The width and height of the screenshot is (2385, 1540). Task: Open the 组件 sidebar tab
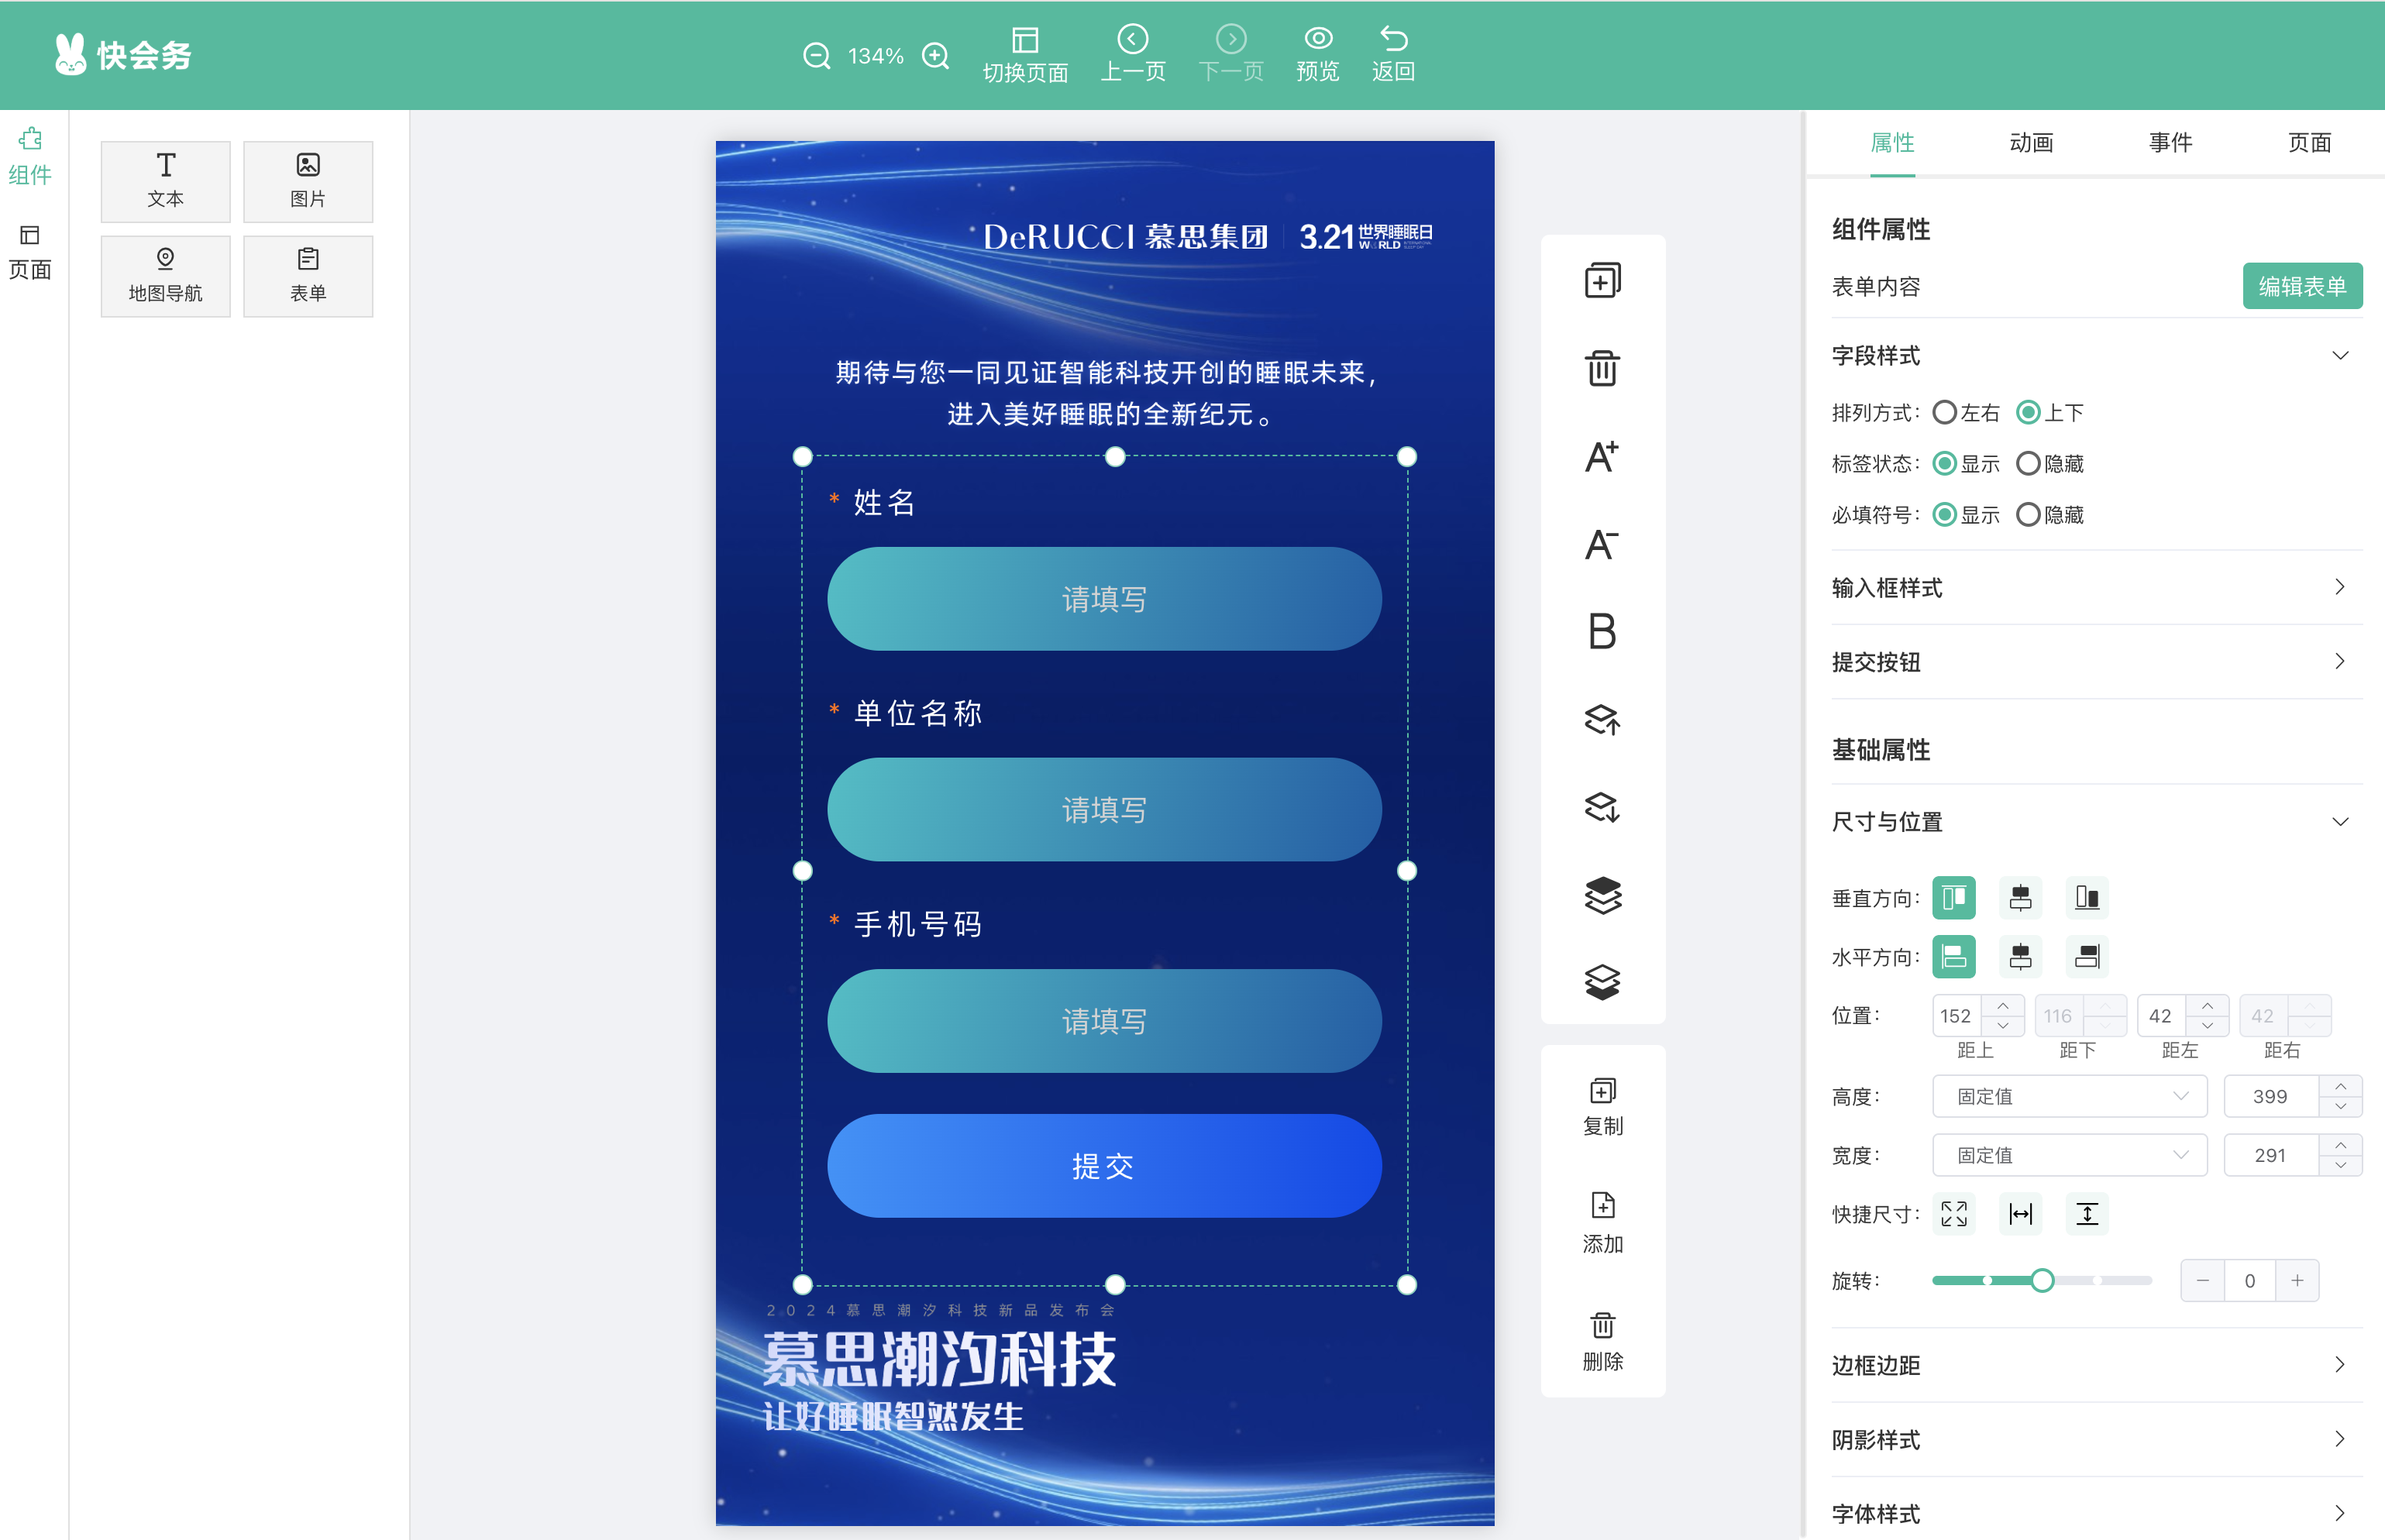pos(30,157)
